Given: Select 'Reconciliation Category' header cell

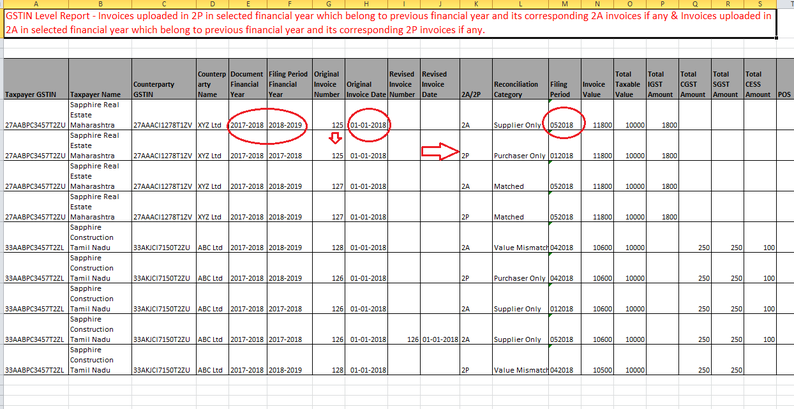Looking at the screenshot, I should point(520,78).
